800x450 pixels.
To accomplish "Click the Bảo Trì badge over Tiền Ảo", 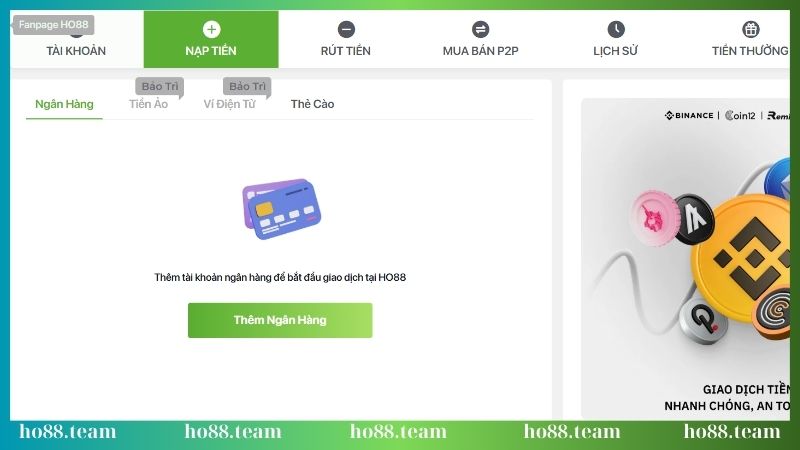I will point(160,86).
